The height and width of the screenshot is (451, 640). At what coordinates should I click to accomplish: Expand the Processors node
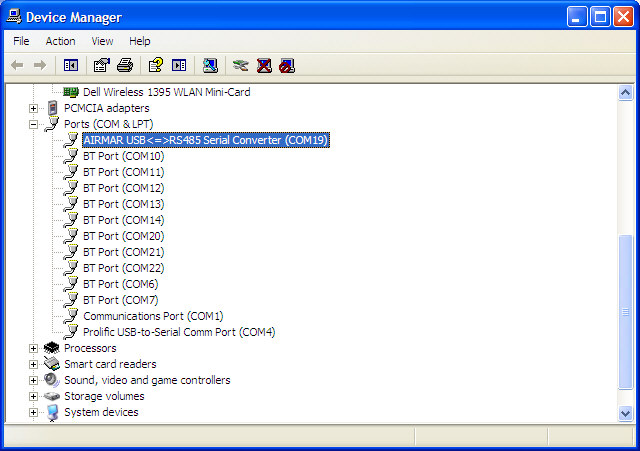click(33, 349)
